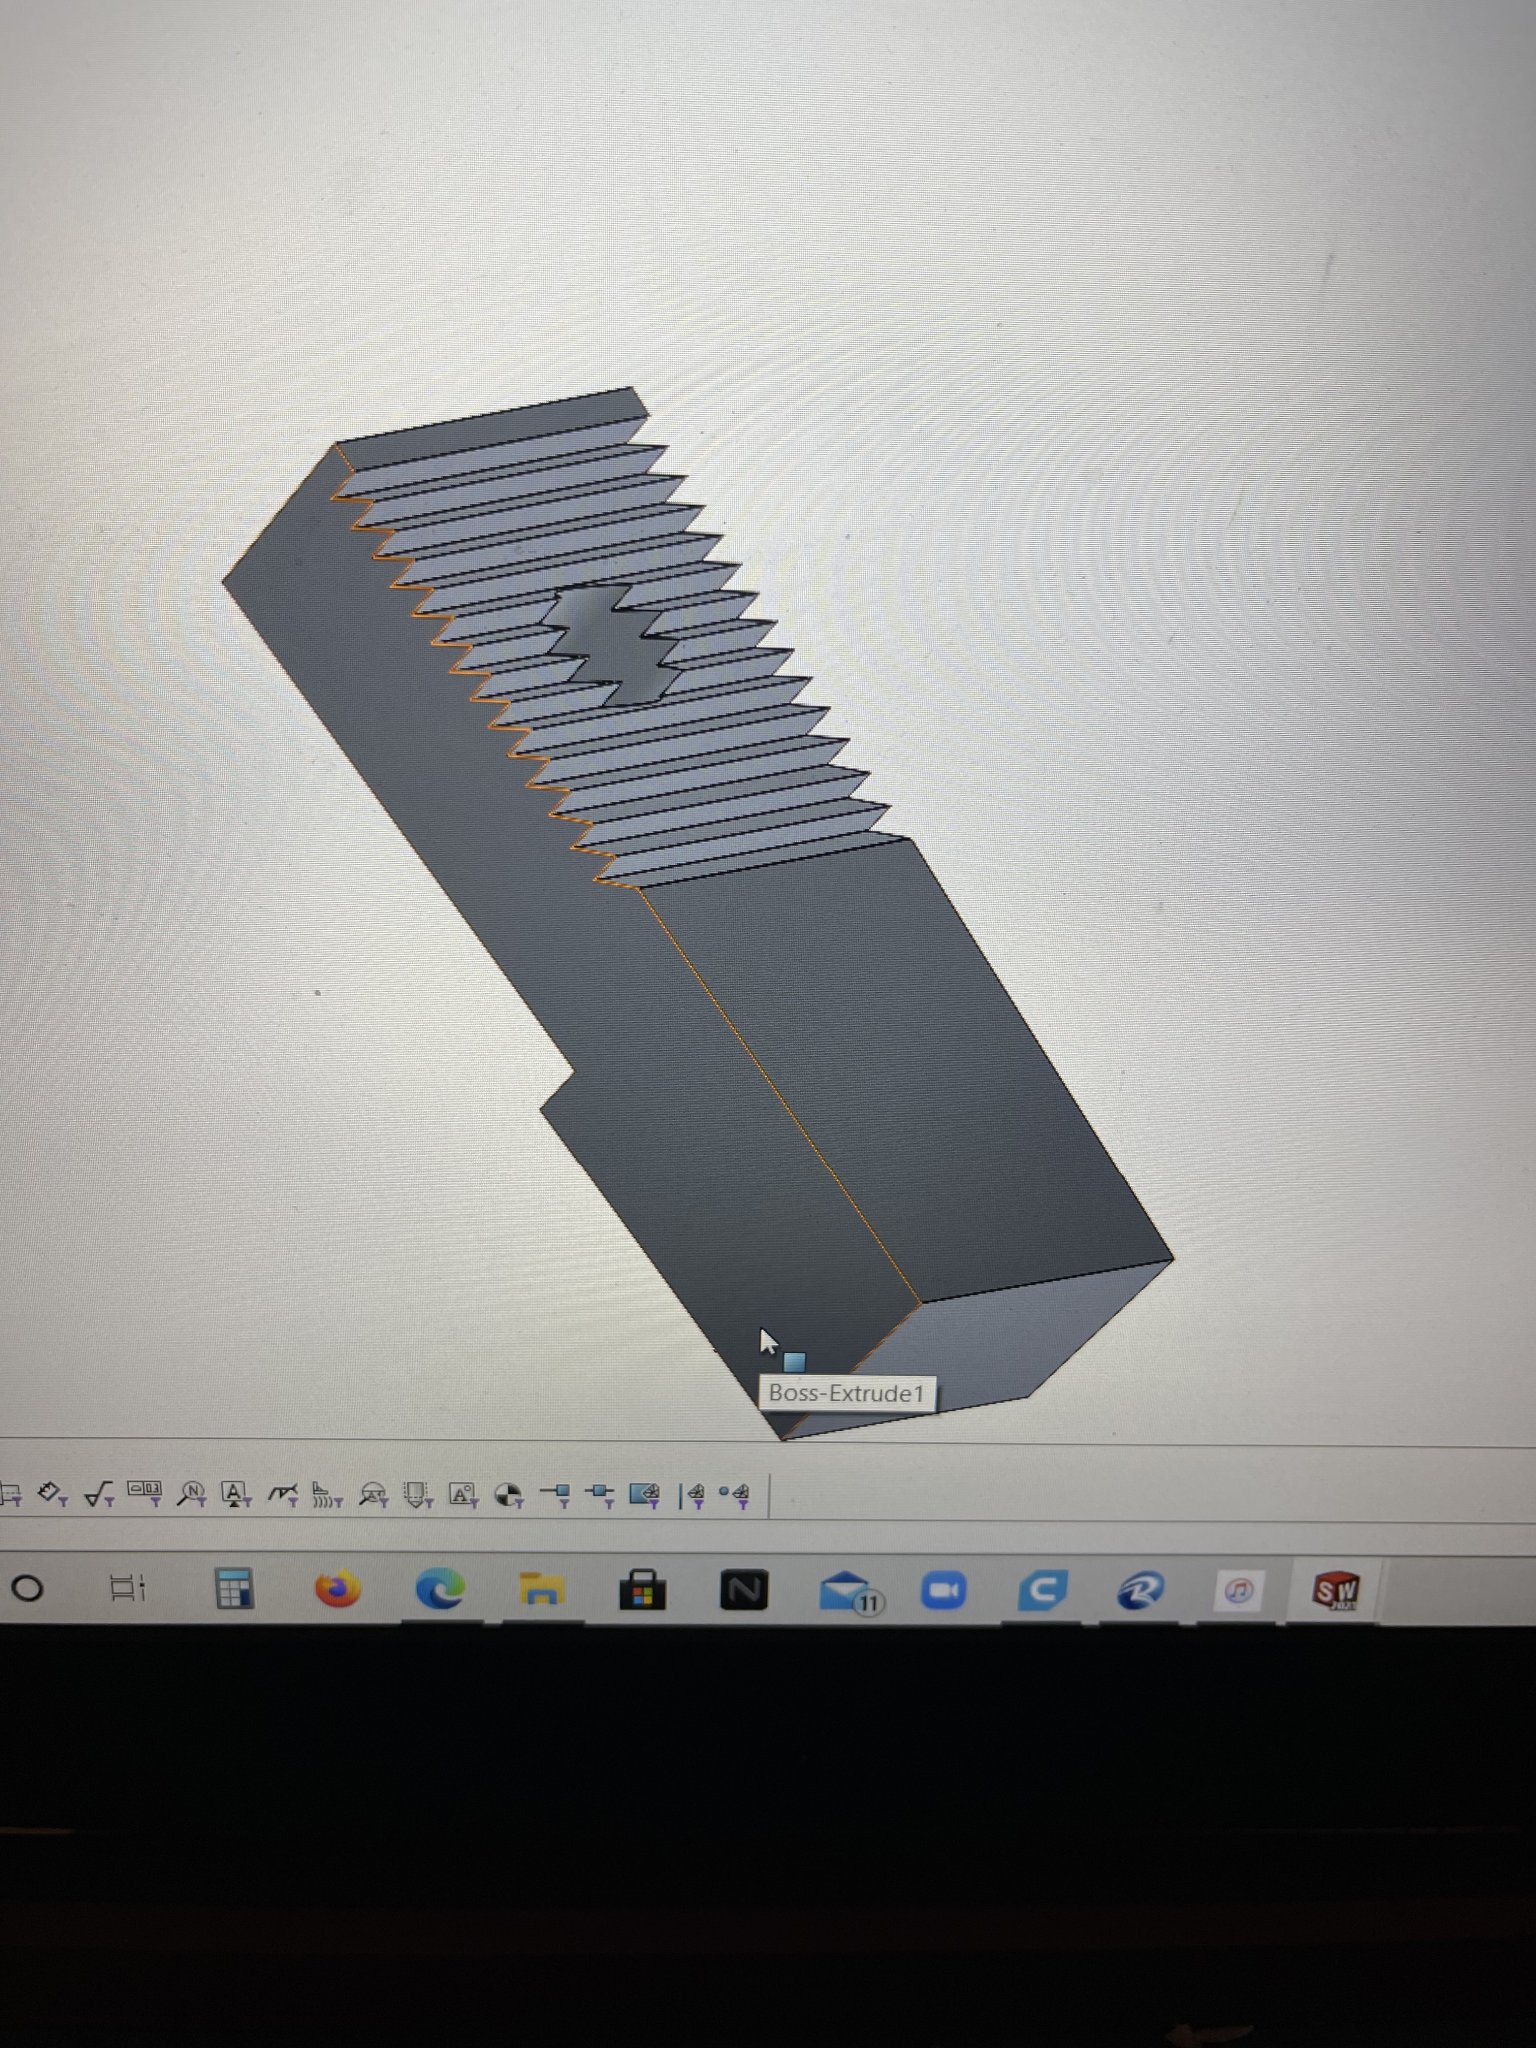Select the Datum Feature filter with A triangle
This screenshot has height=2048, width=1536.
[x=236, y=1494]
